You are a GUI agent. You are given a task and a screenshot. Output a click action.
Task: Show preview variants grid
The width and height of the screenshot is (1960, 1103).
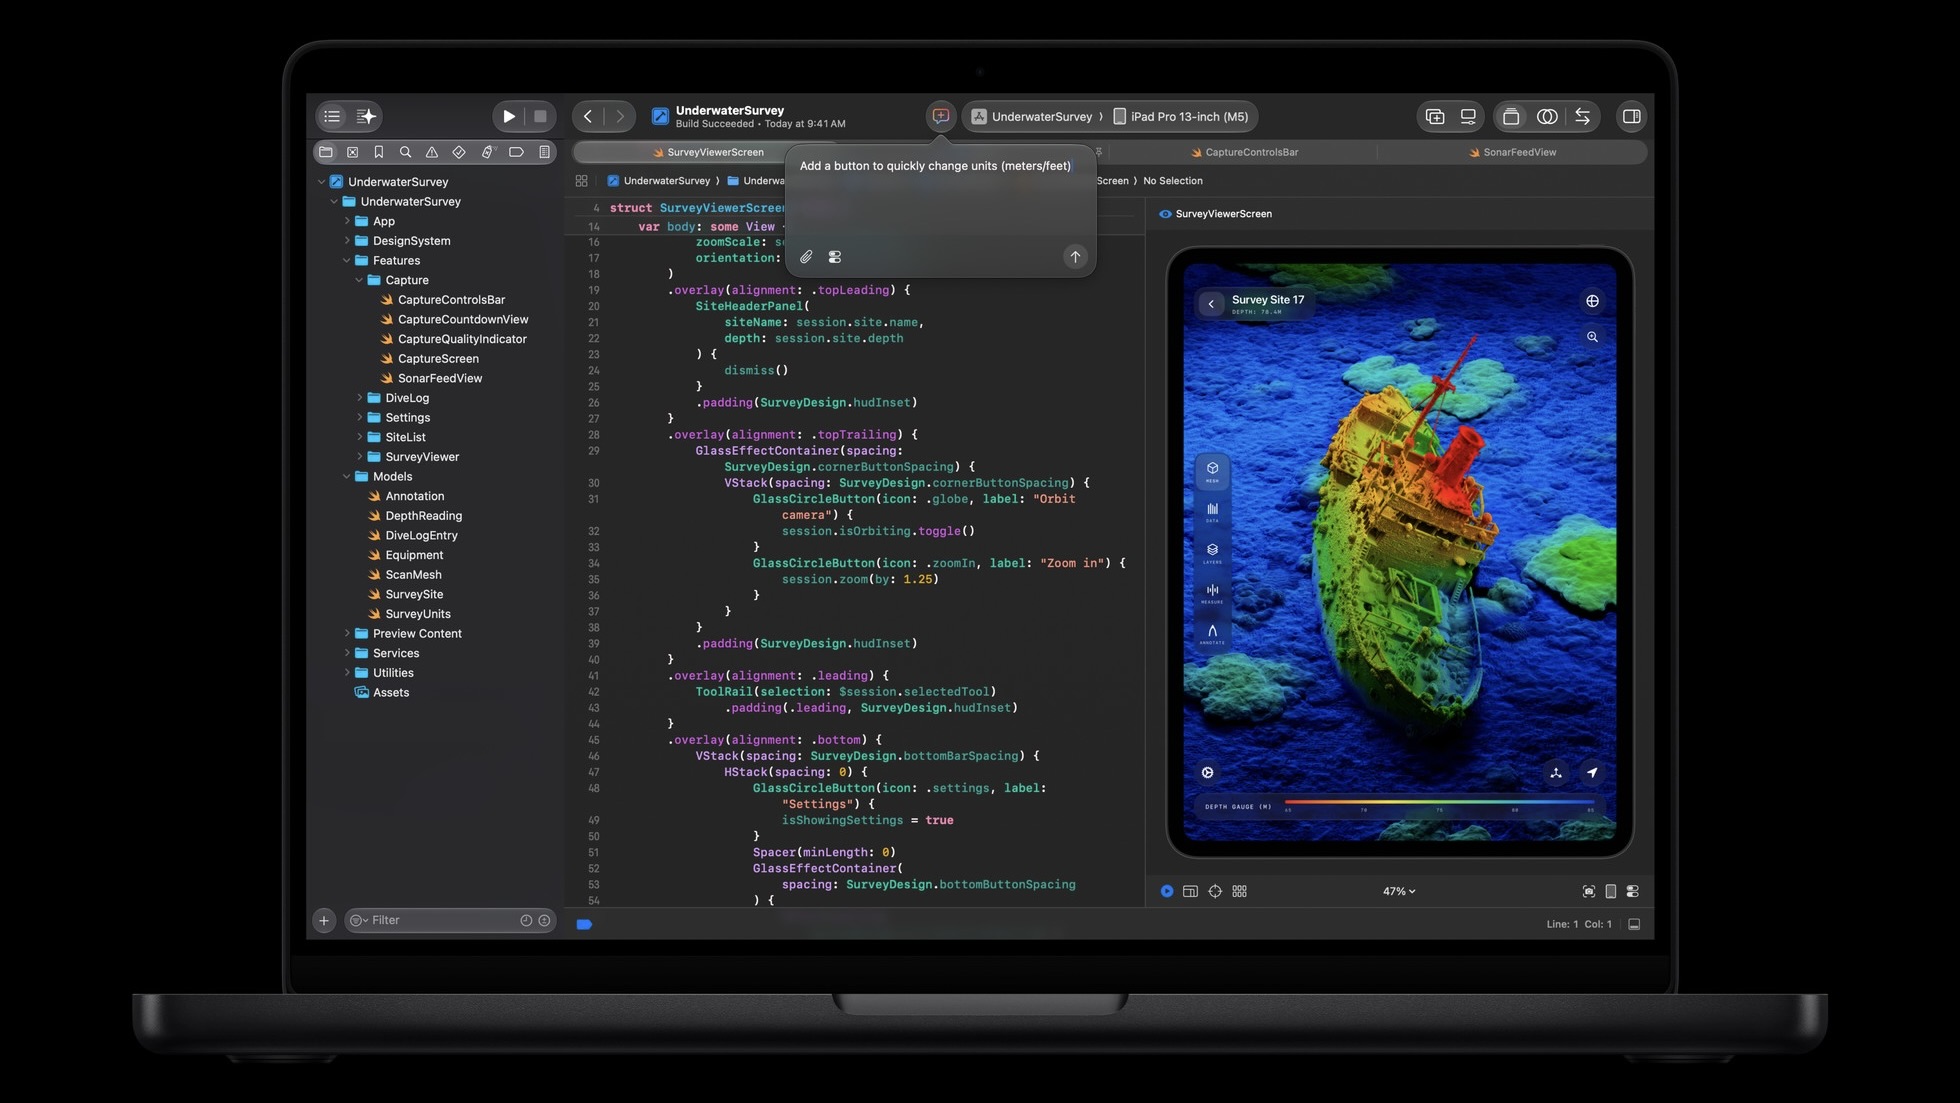1240,891
